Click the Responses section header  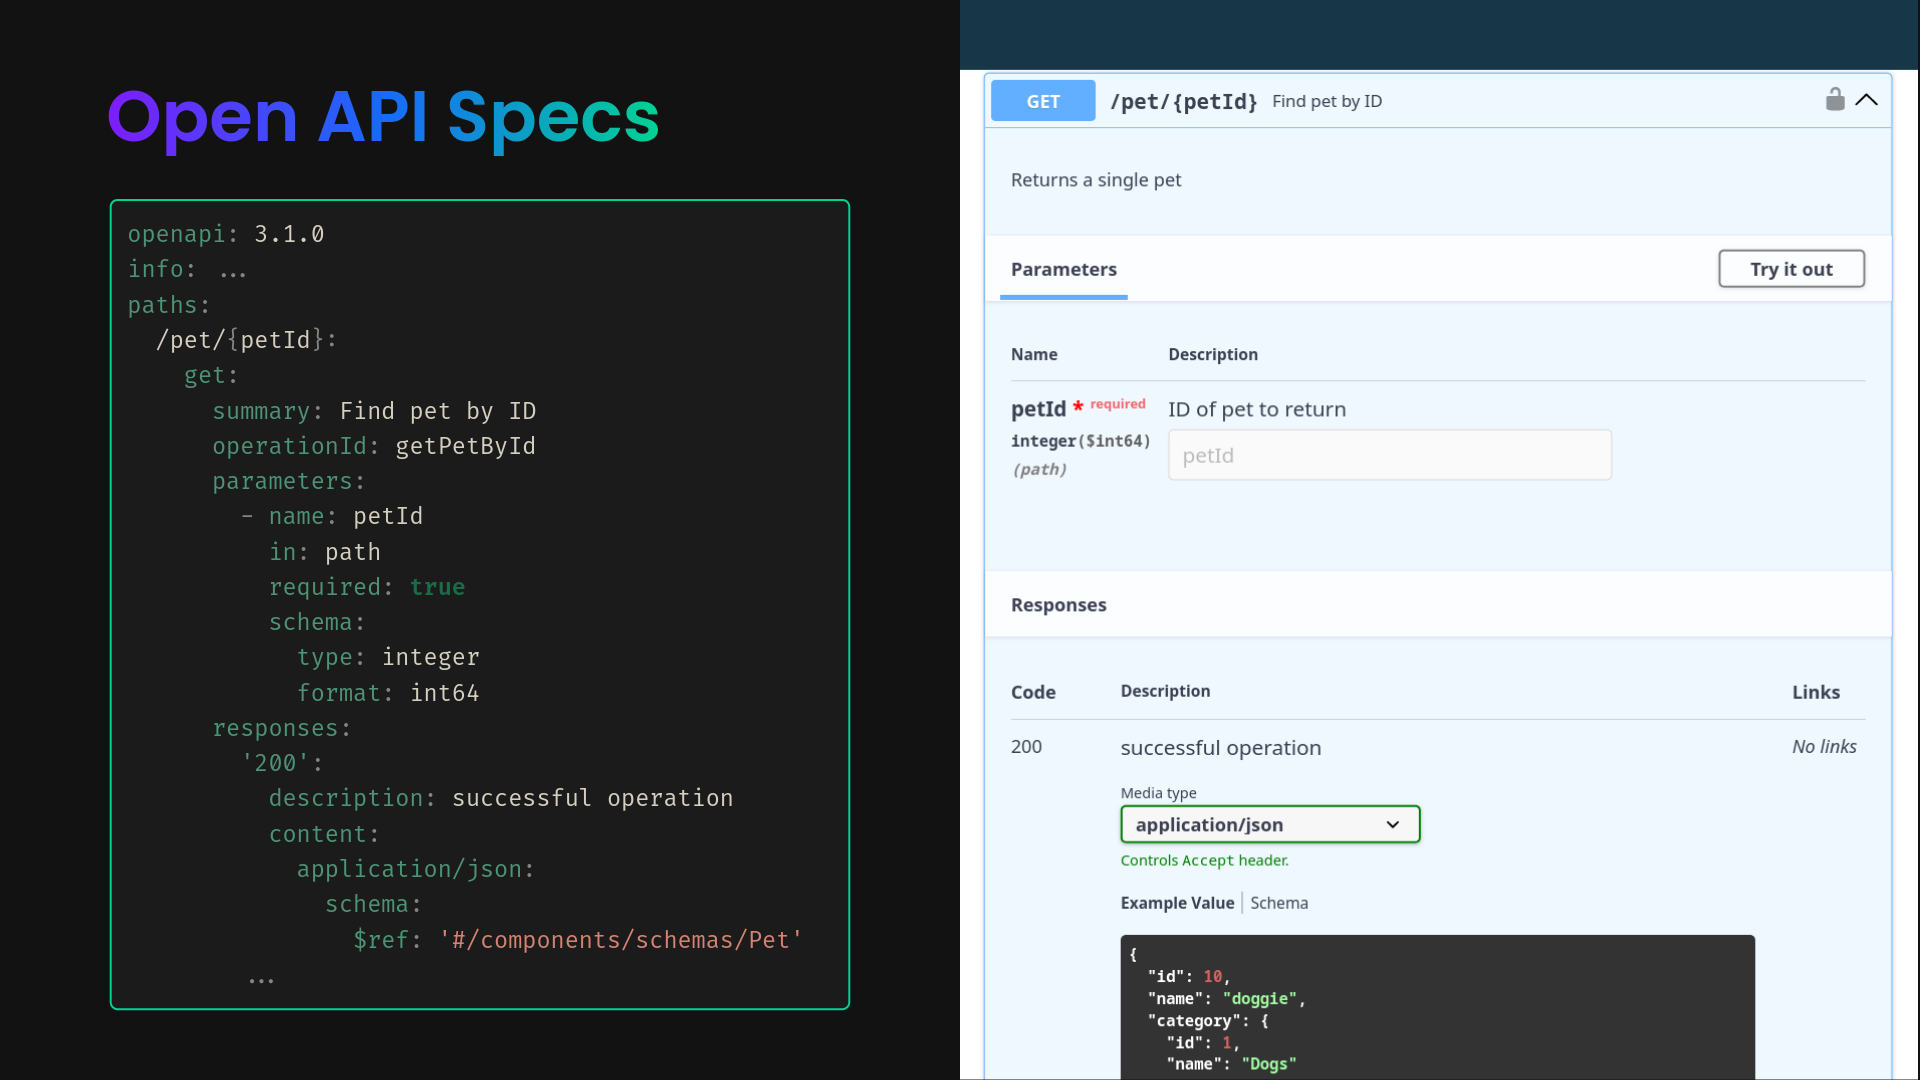click(1058, 605)
